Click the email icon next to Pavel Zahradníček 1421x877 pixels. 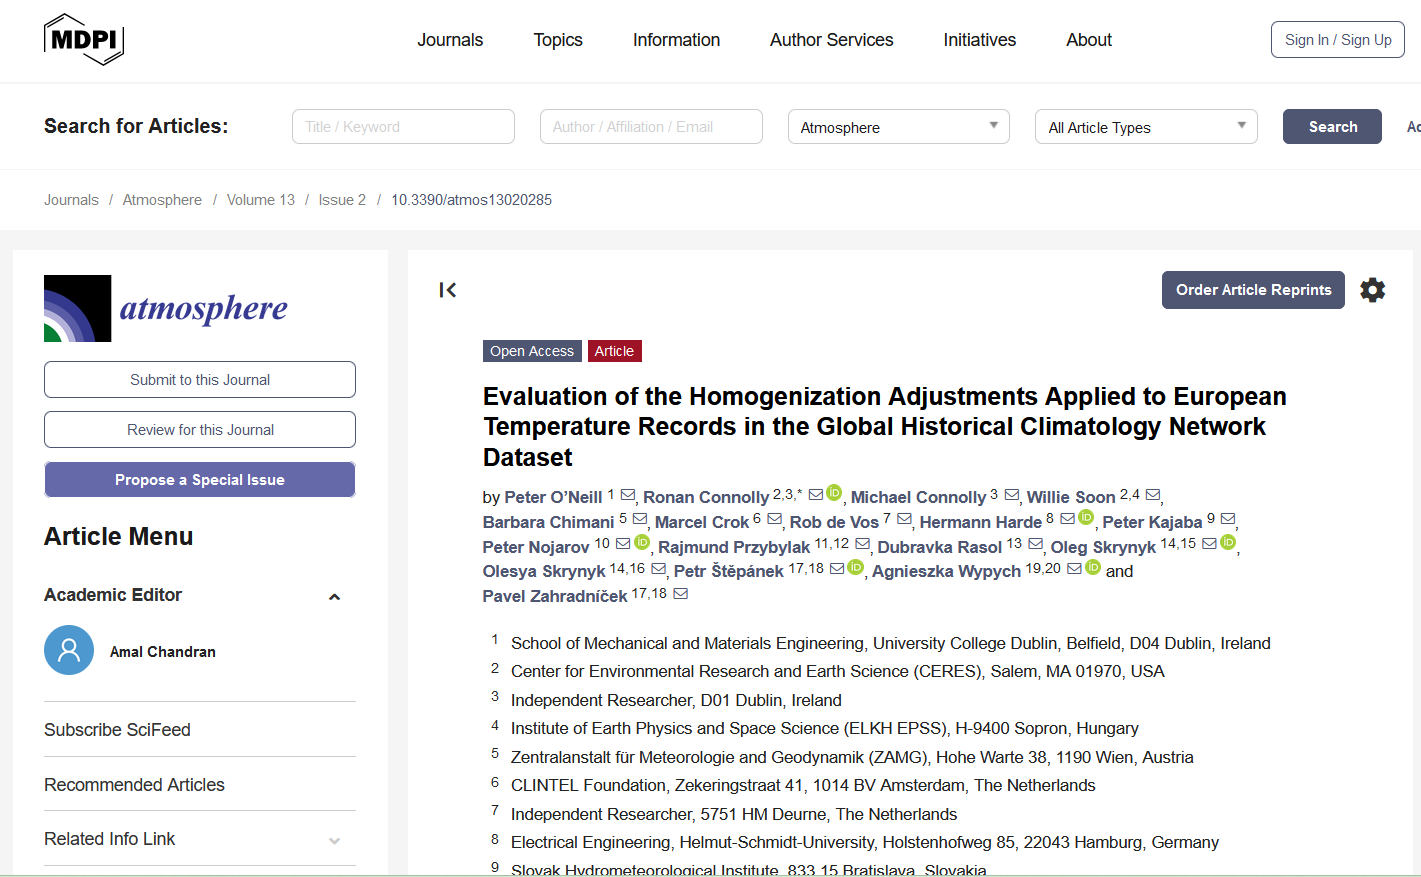pyautogui.click(x=680, y=594)
